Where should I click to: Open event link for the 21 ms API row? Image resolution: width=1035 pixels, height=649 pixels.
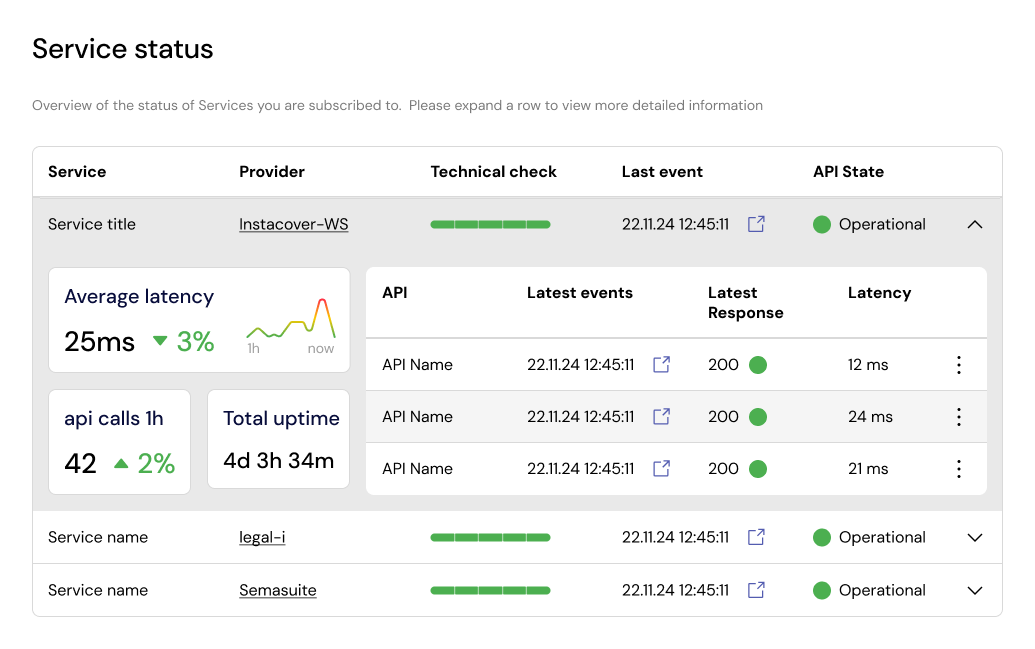point(661,469)
